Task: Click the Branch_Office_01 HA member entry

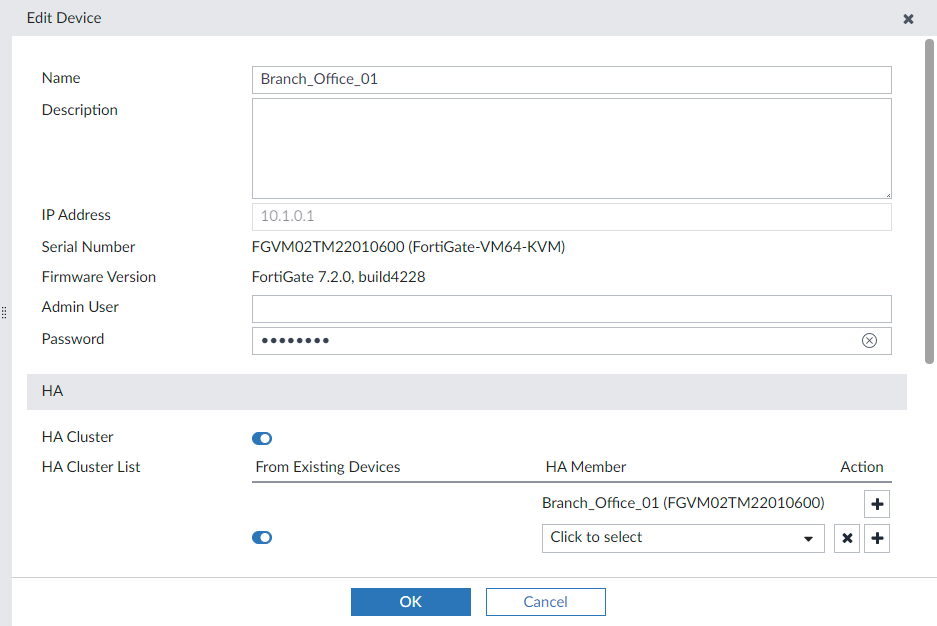Action: (x=683, y=503)
